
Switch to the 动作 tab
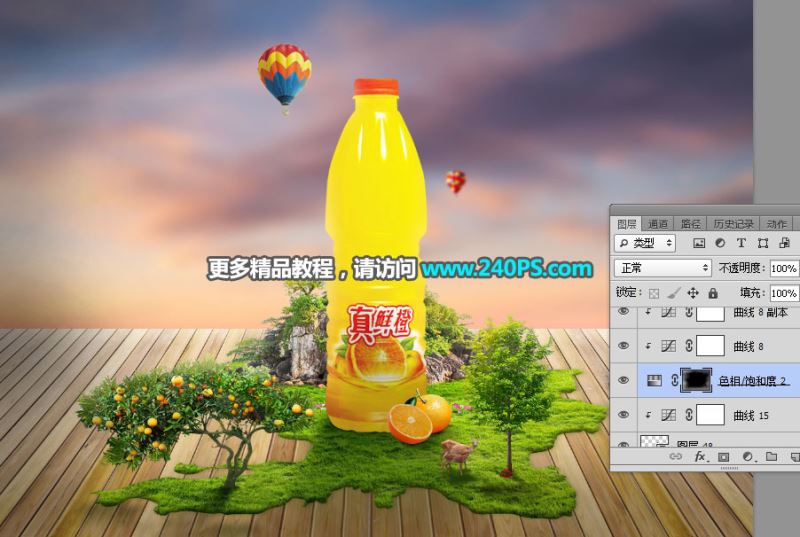point(777,224)
